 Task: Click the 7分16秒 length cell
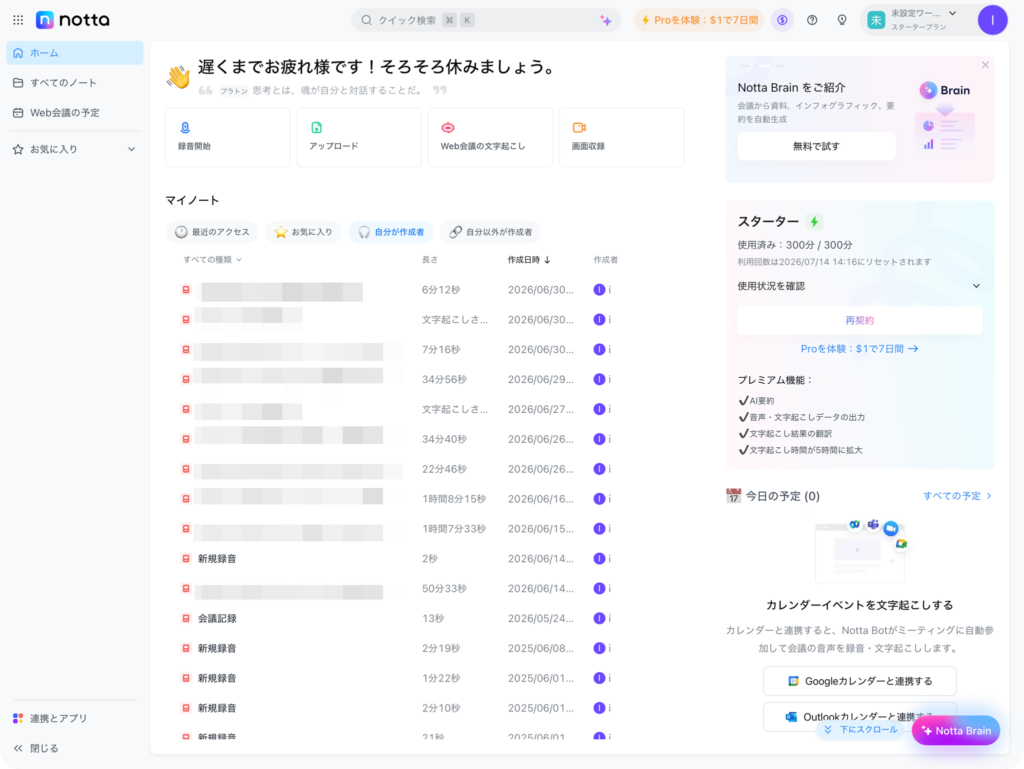tap(441, 350)
